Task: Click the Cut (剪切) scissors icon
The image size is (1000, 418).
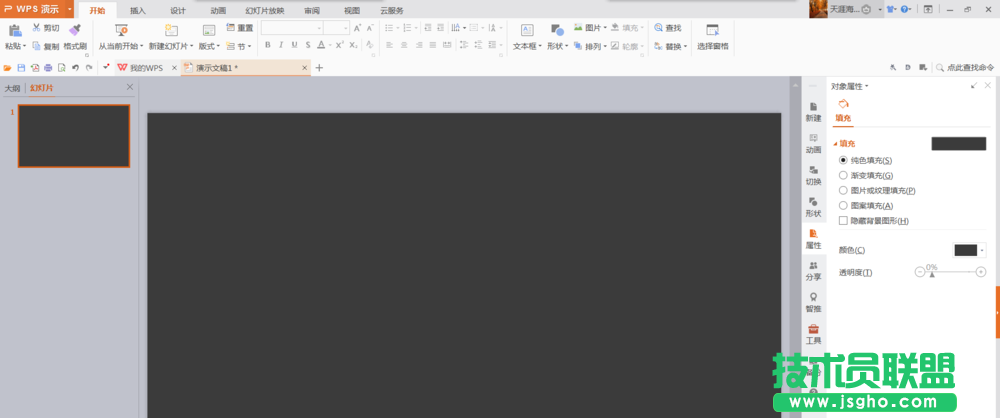Action: [37, 29]
